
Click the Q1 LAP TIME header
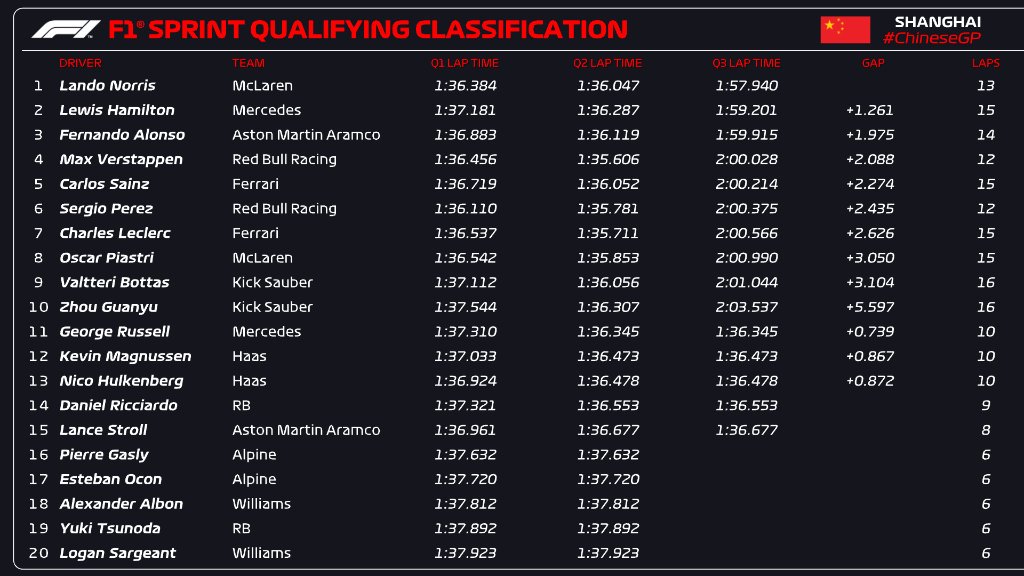point(464,63)
